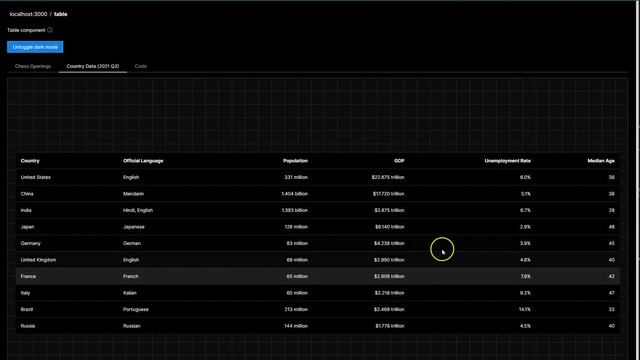Click the 'Mandarin' language cell

tap(133, 194)
